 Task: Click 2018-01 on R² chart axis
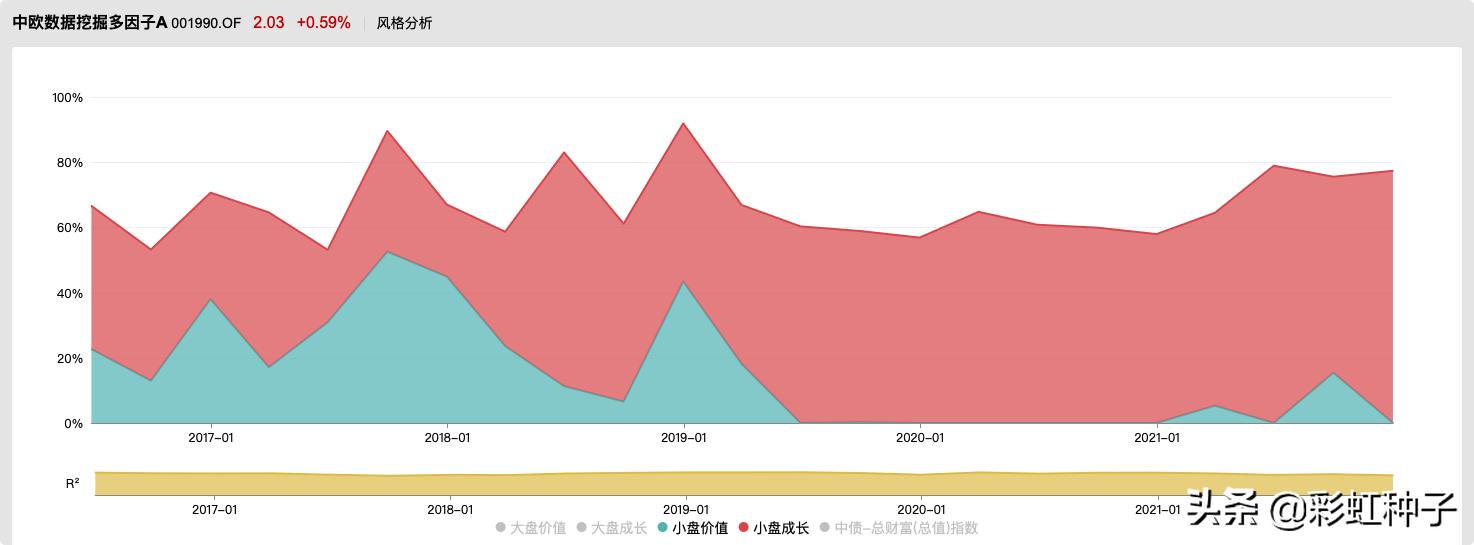[x=450, y=509]
